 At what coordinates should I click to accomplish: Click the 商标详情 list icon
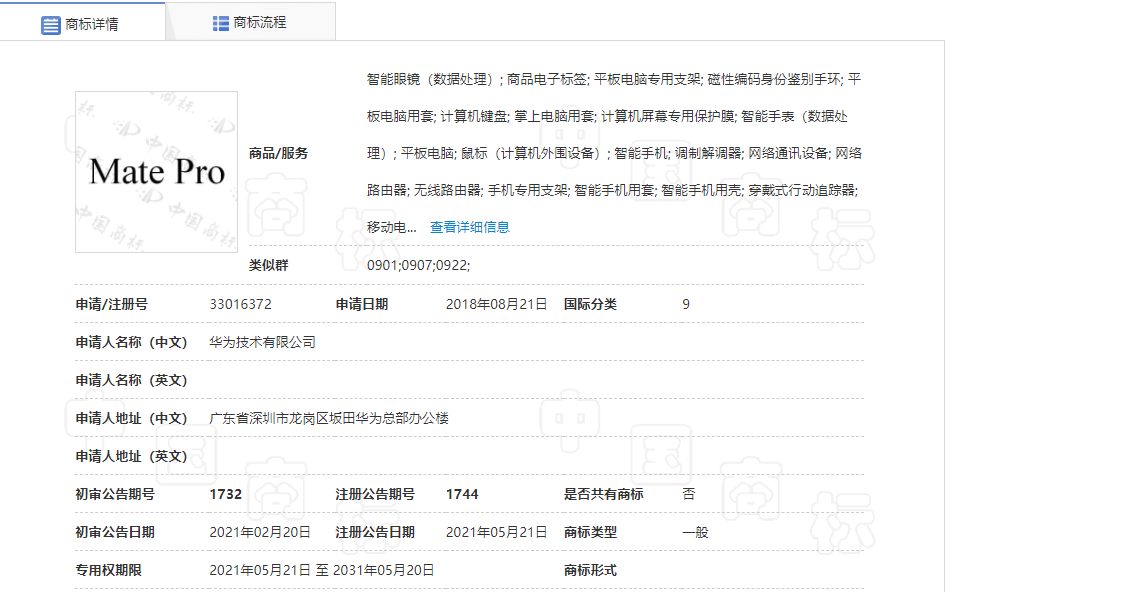click(x=50, y=25)
